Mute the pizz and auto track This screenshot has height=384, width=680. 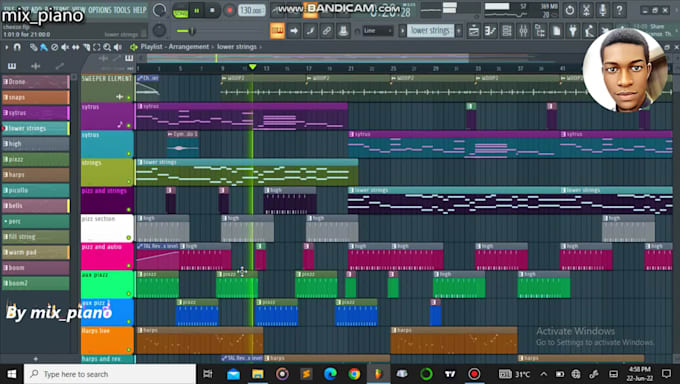point(129,266)
